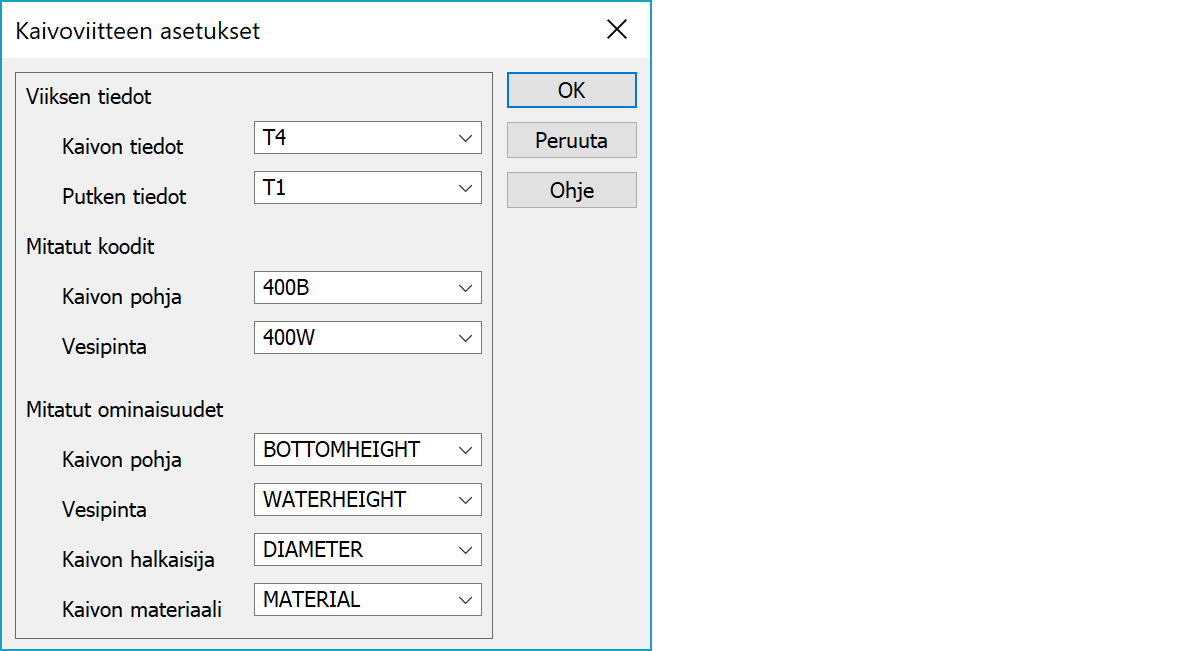This screenshot has width=1200, height=651.
Task: Select the T1 value field
Action: point(350,188)
